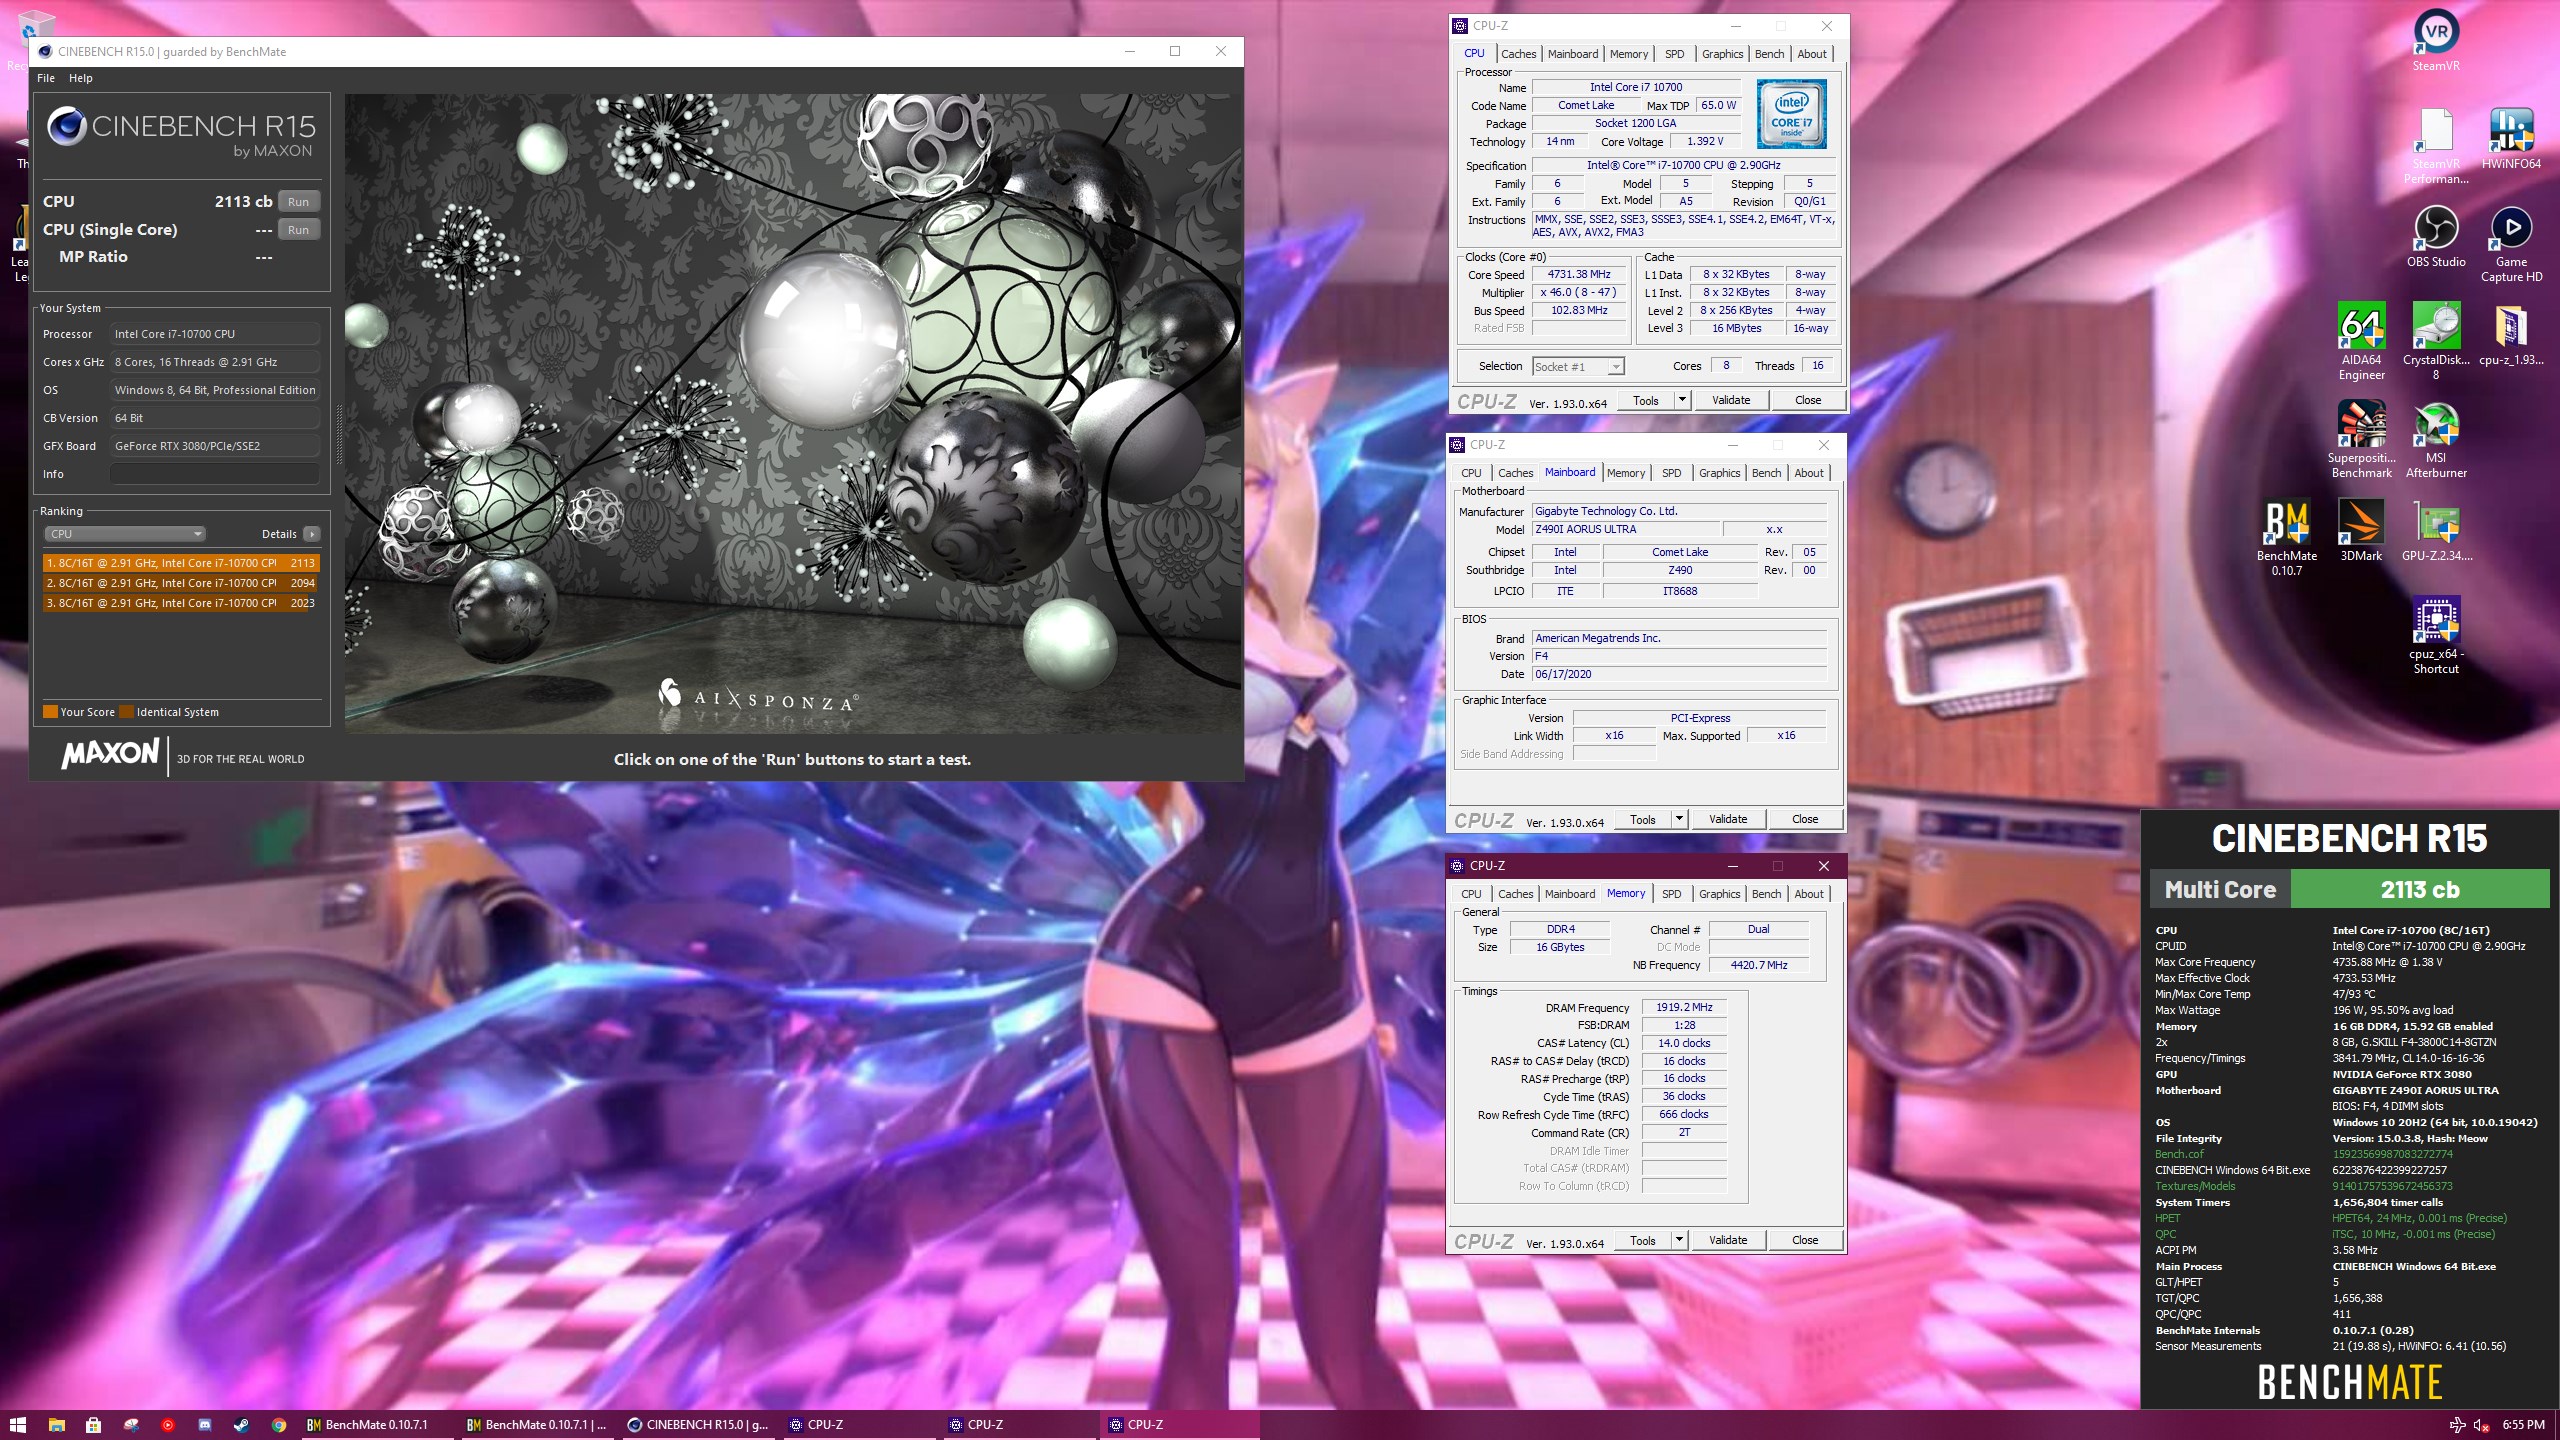This screenshot has height=1440, width=2560.
Task: Open Tools dropdown arrow in Memory window
Action: tap(1679, 1240)
